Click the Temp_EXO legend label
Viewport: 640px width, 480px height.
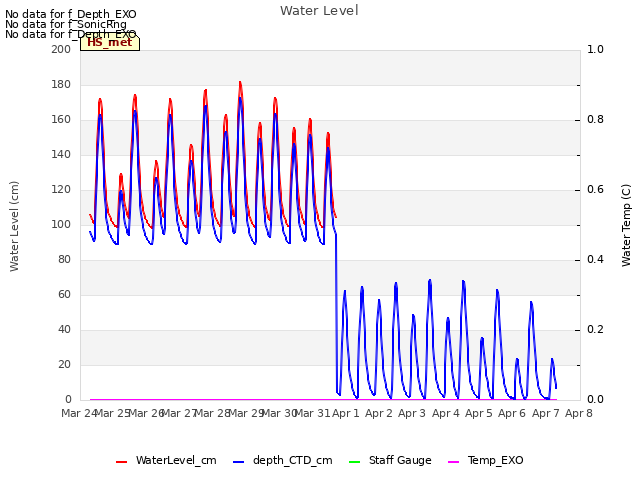(496, 460)
